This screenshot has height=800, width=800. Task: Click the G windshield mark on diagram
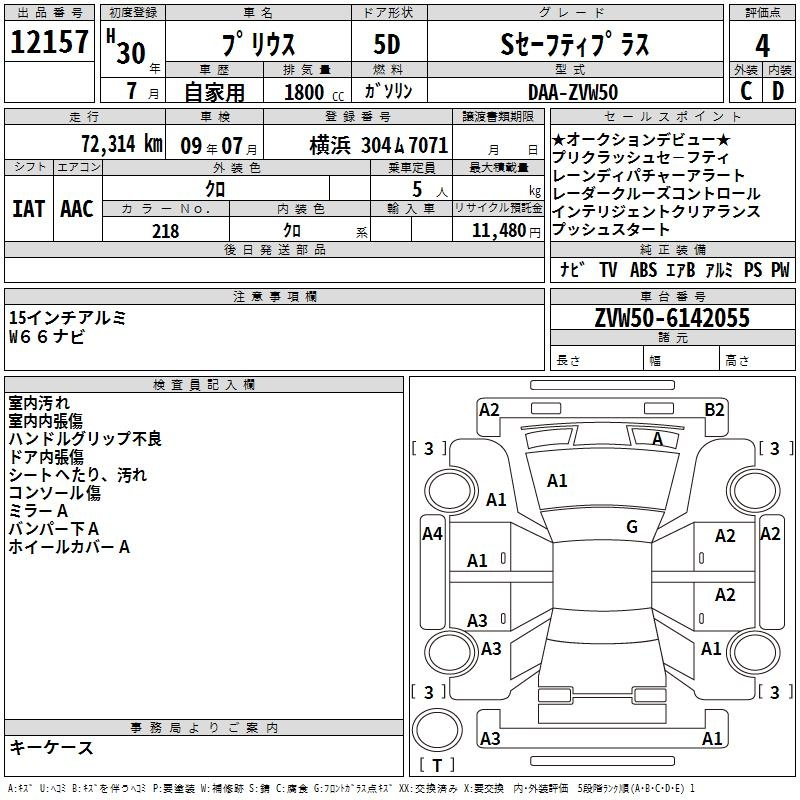click(632, 527)
